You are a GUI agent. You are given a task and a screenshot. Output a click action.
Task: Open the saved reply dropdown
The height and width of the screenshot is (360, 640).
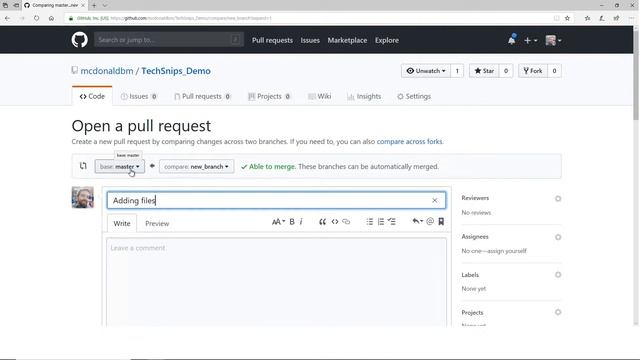pyautogui.click(x=417, y=221)
